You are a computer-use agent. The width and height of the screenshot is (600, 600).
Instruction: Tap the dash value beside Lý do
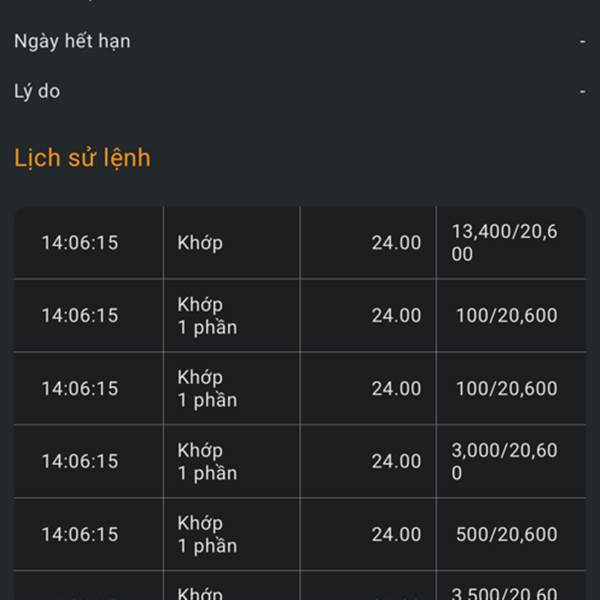click(582, 91)
